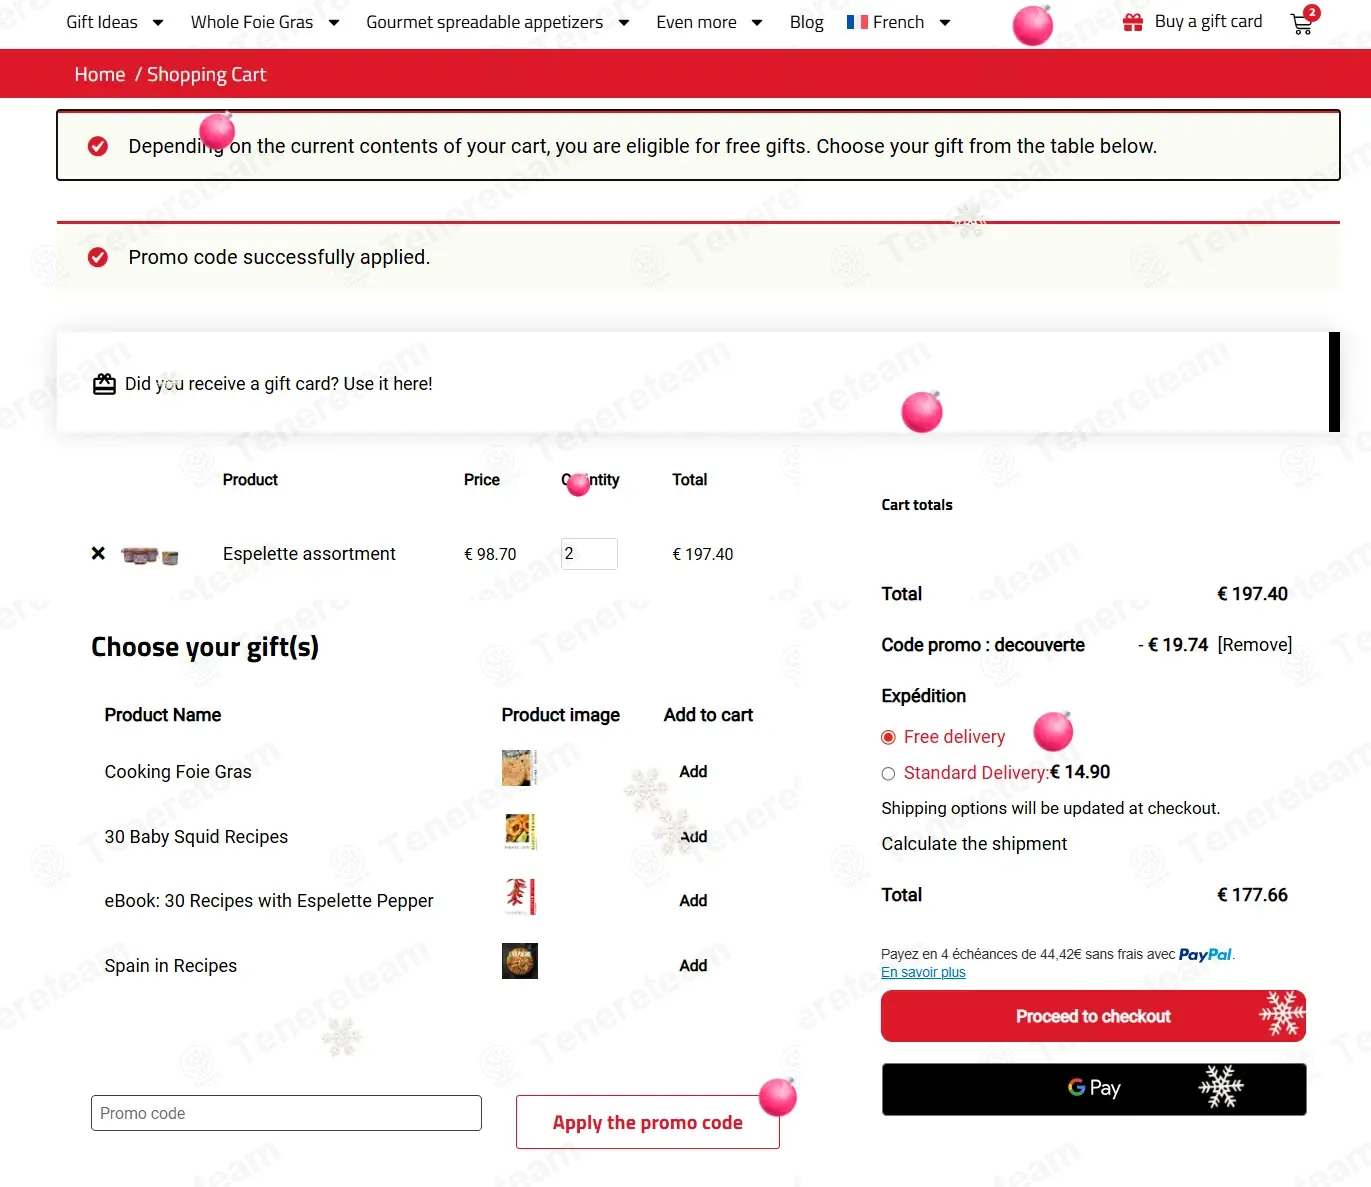Open the Blog page
The image size is (1371, 1187).
point(806,22)
